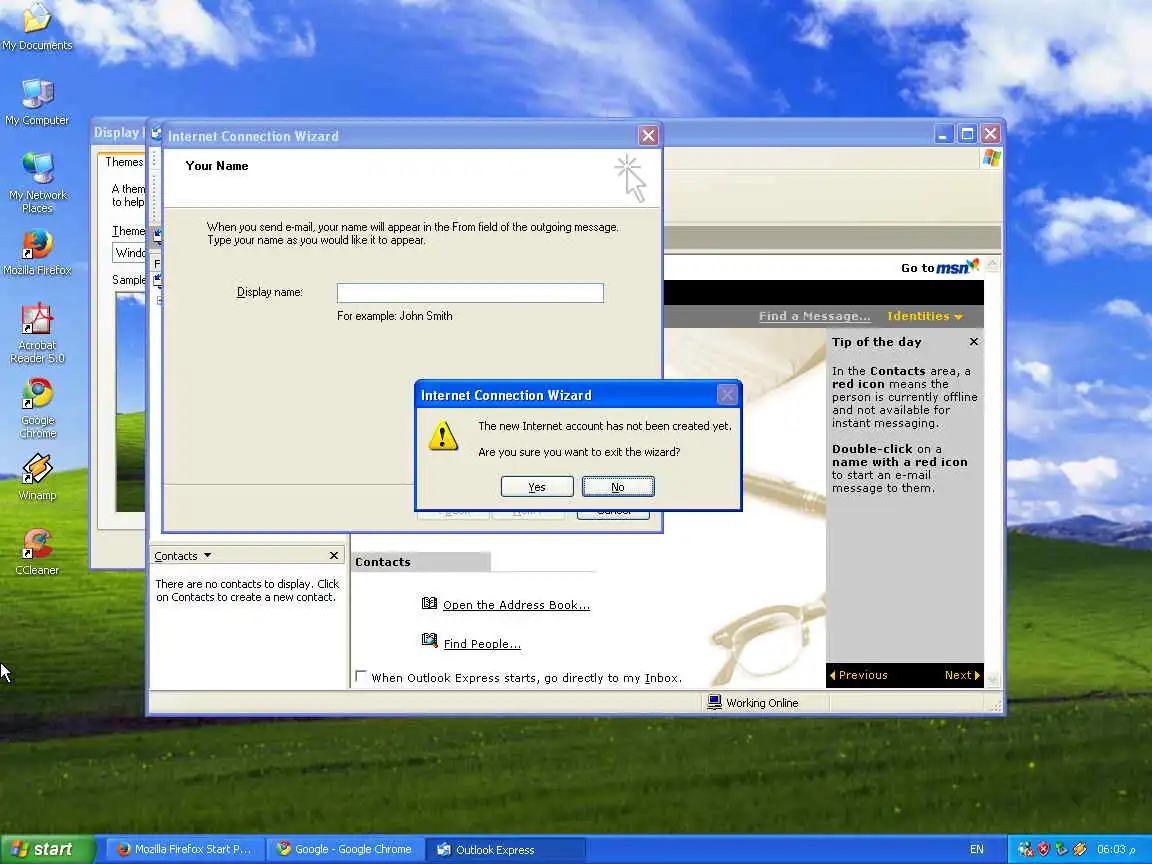
Task: Confirm exit with Yes button
Action: [537, 486]
